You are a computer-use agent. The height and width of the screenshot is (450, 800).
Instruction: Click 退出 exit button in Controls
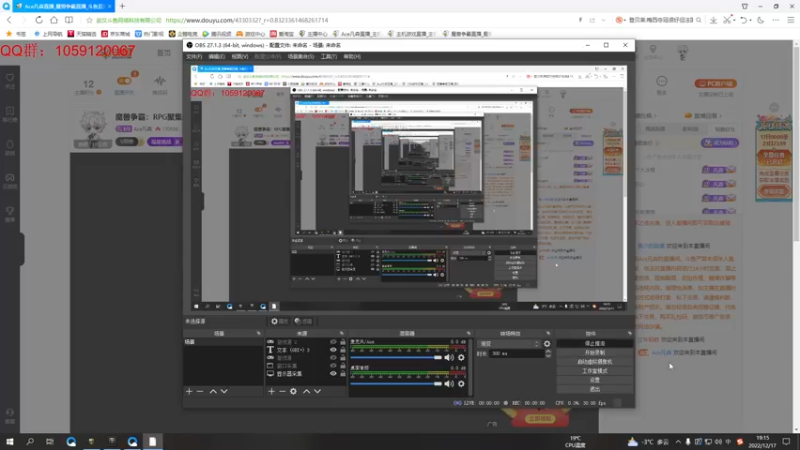click(595, 389)
